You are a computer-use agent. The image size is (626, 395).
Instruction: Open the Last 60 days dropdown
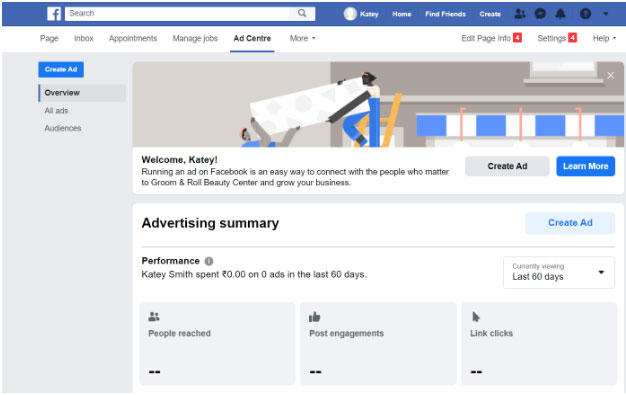(559, 272)
